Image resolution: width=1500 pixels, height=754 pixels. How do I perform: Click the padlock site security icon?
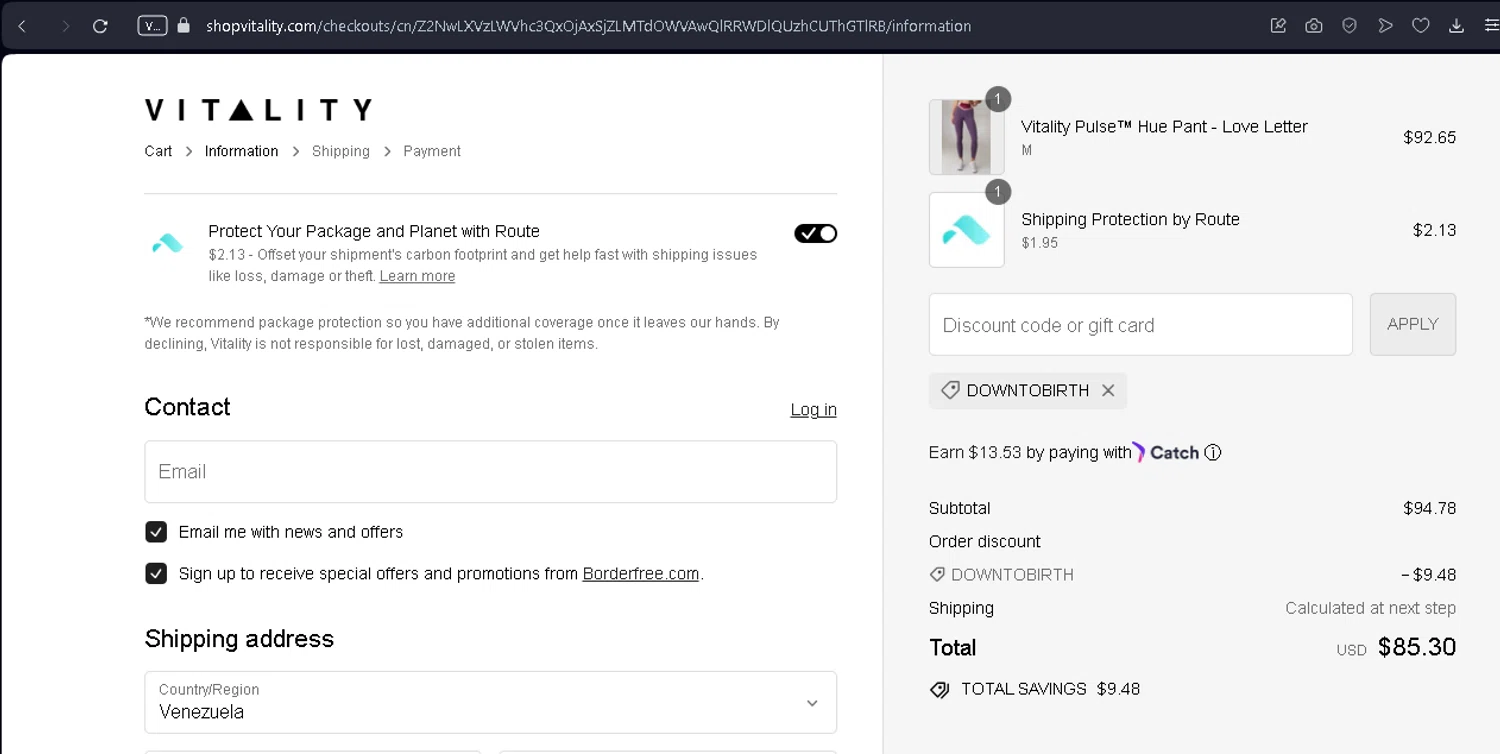click(x=183, y=26)
